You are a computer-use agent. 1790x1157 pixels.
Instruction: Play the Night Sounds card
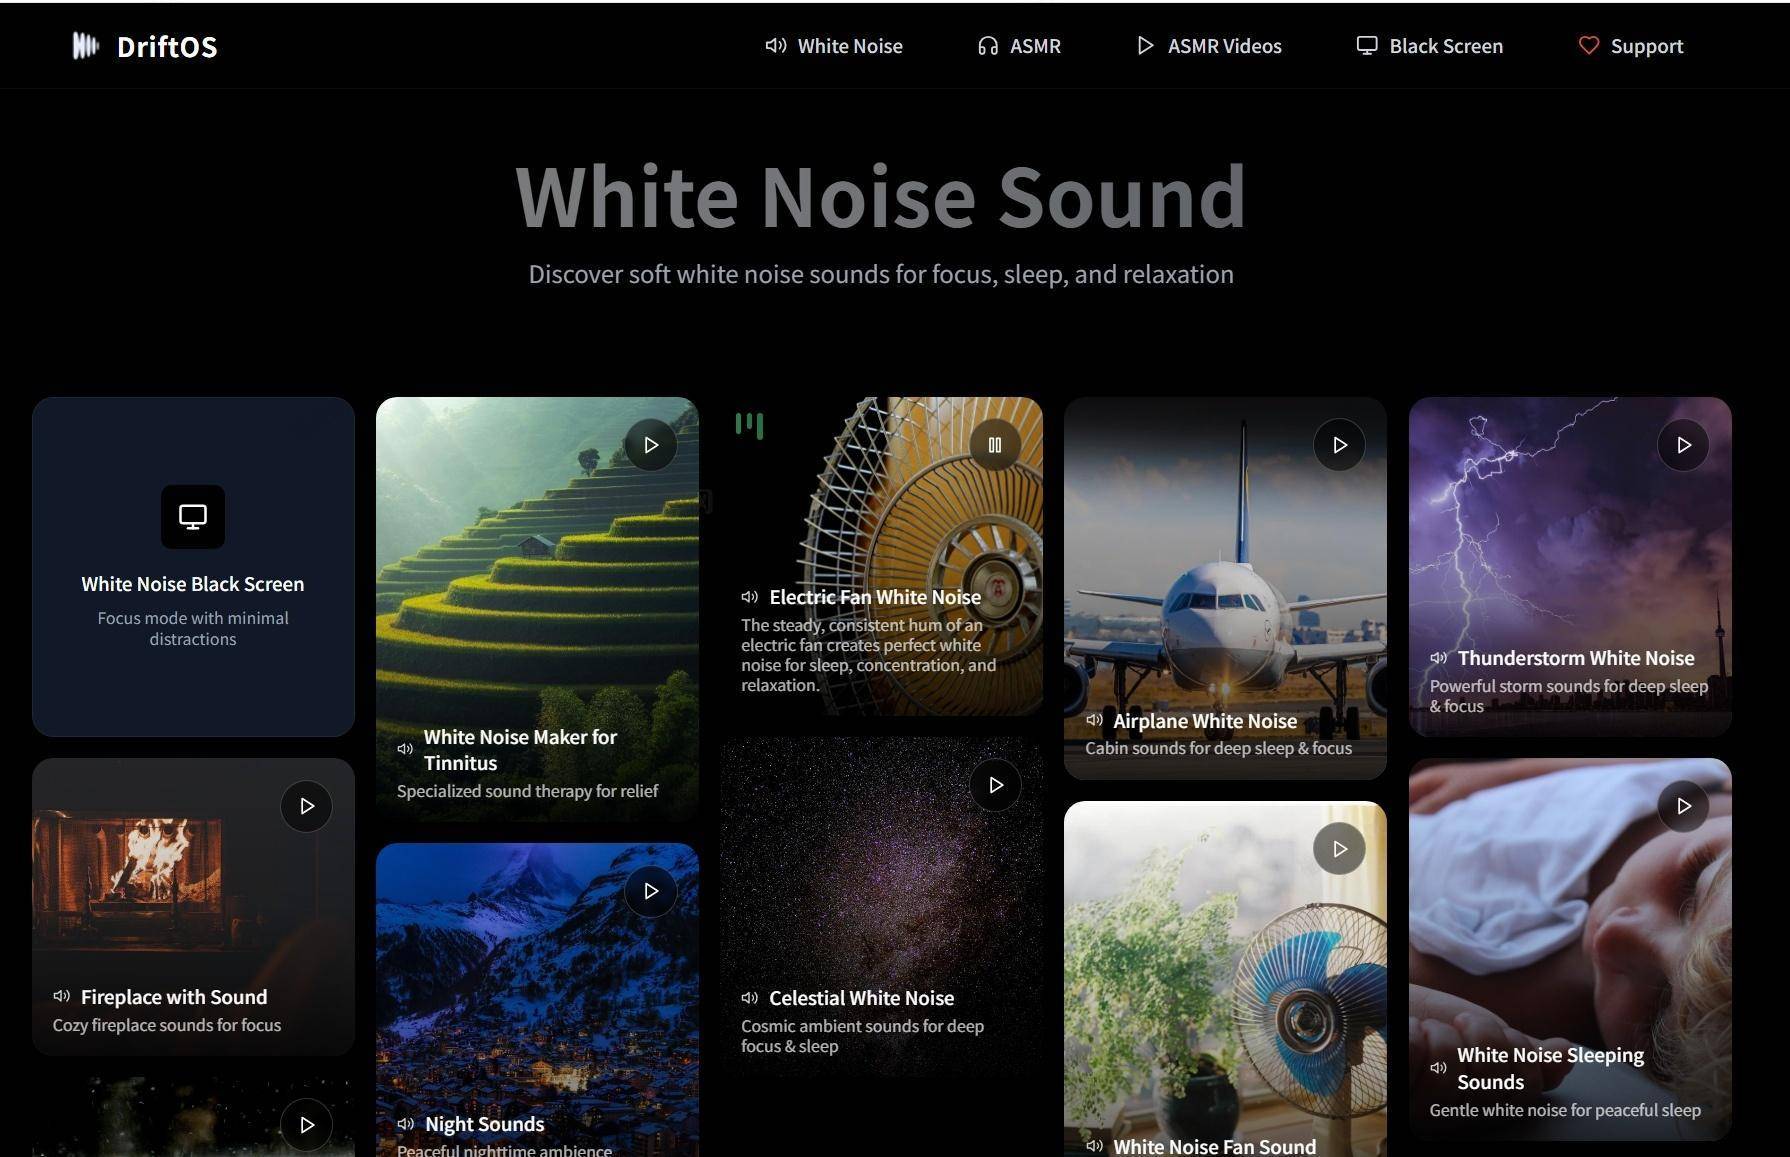coord(651,891)
